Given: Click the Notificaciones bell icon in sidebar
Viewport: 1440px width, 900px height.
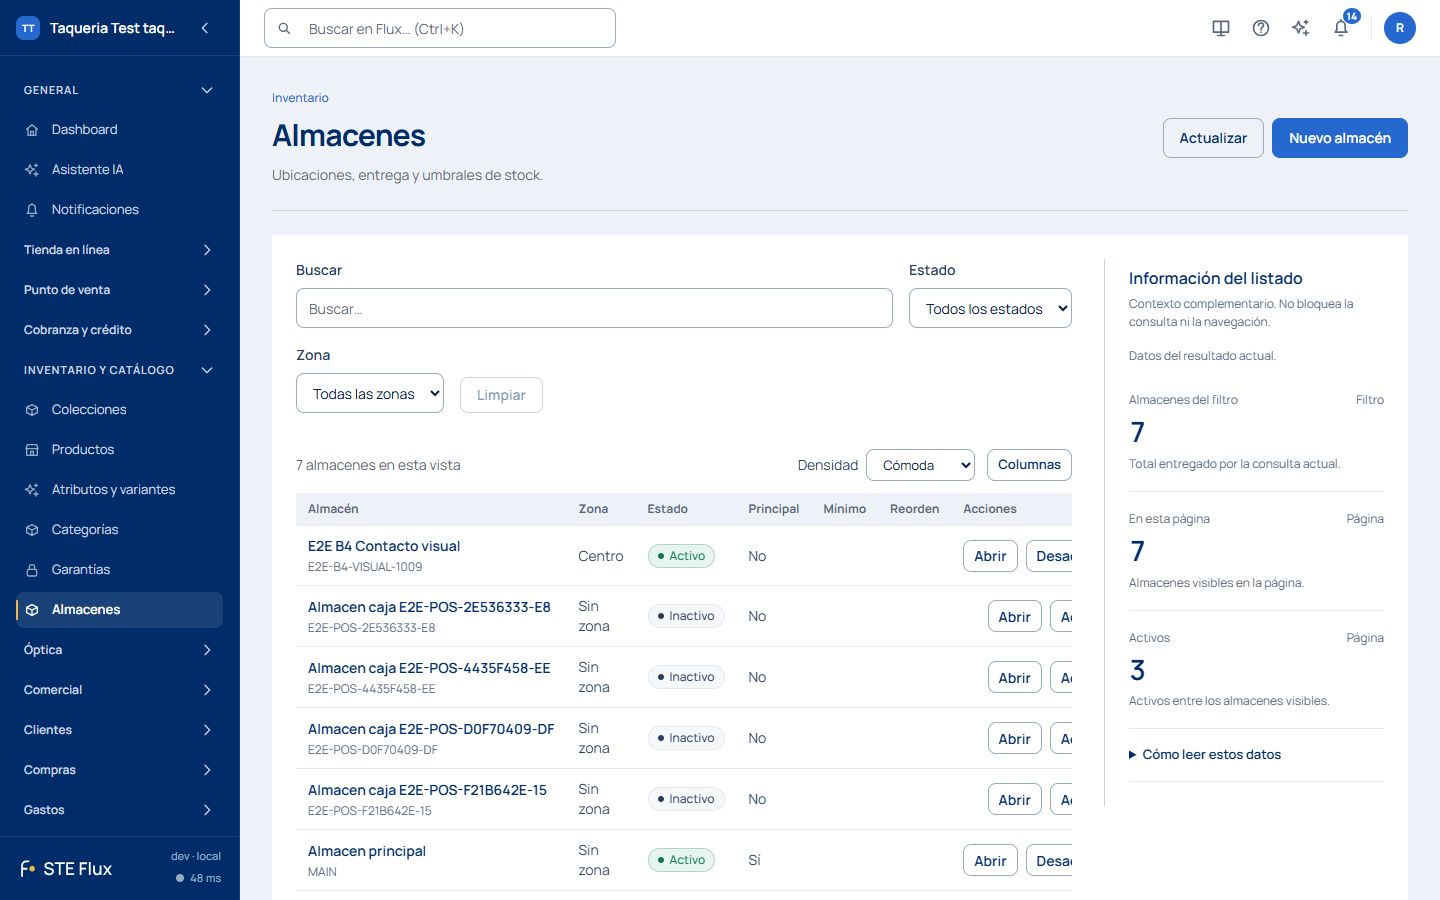Looking at the screenshot, I should point(32,210).
